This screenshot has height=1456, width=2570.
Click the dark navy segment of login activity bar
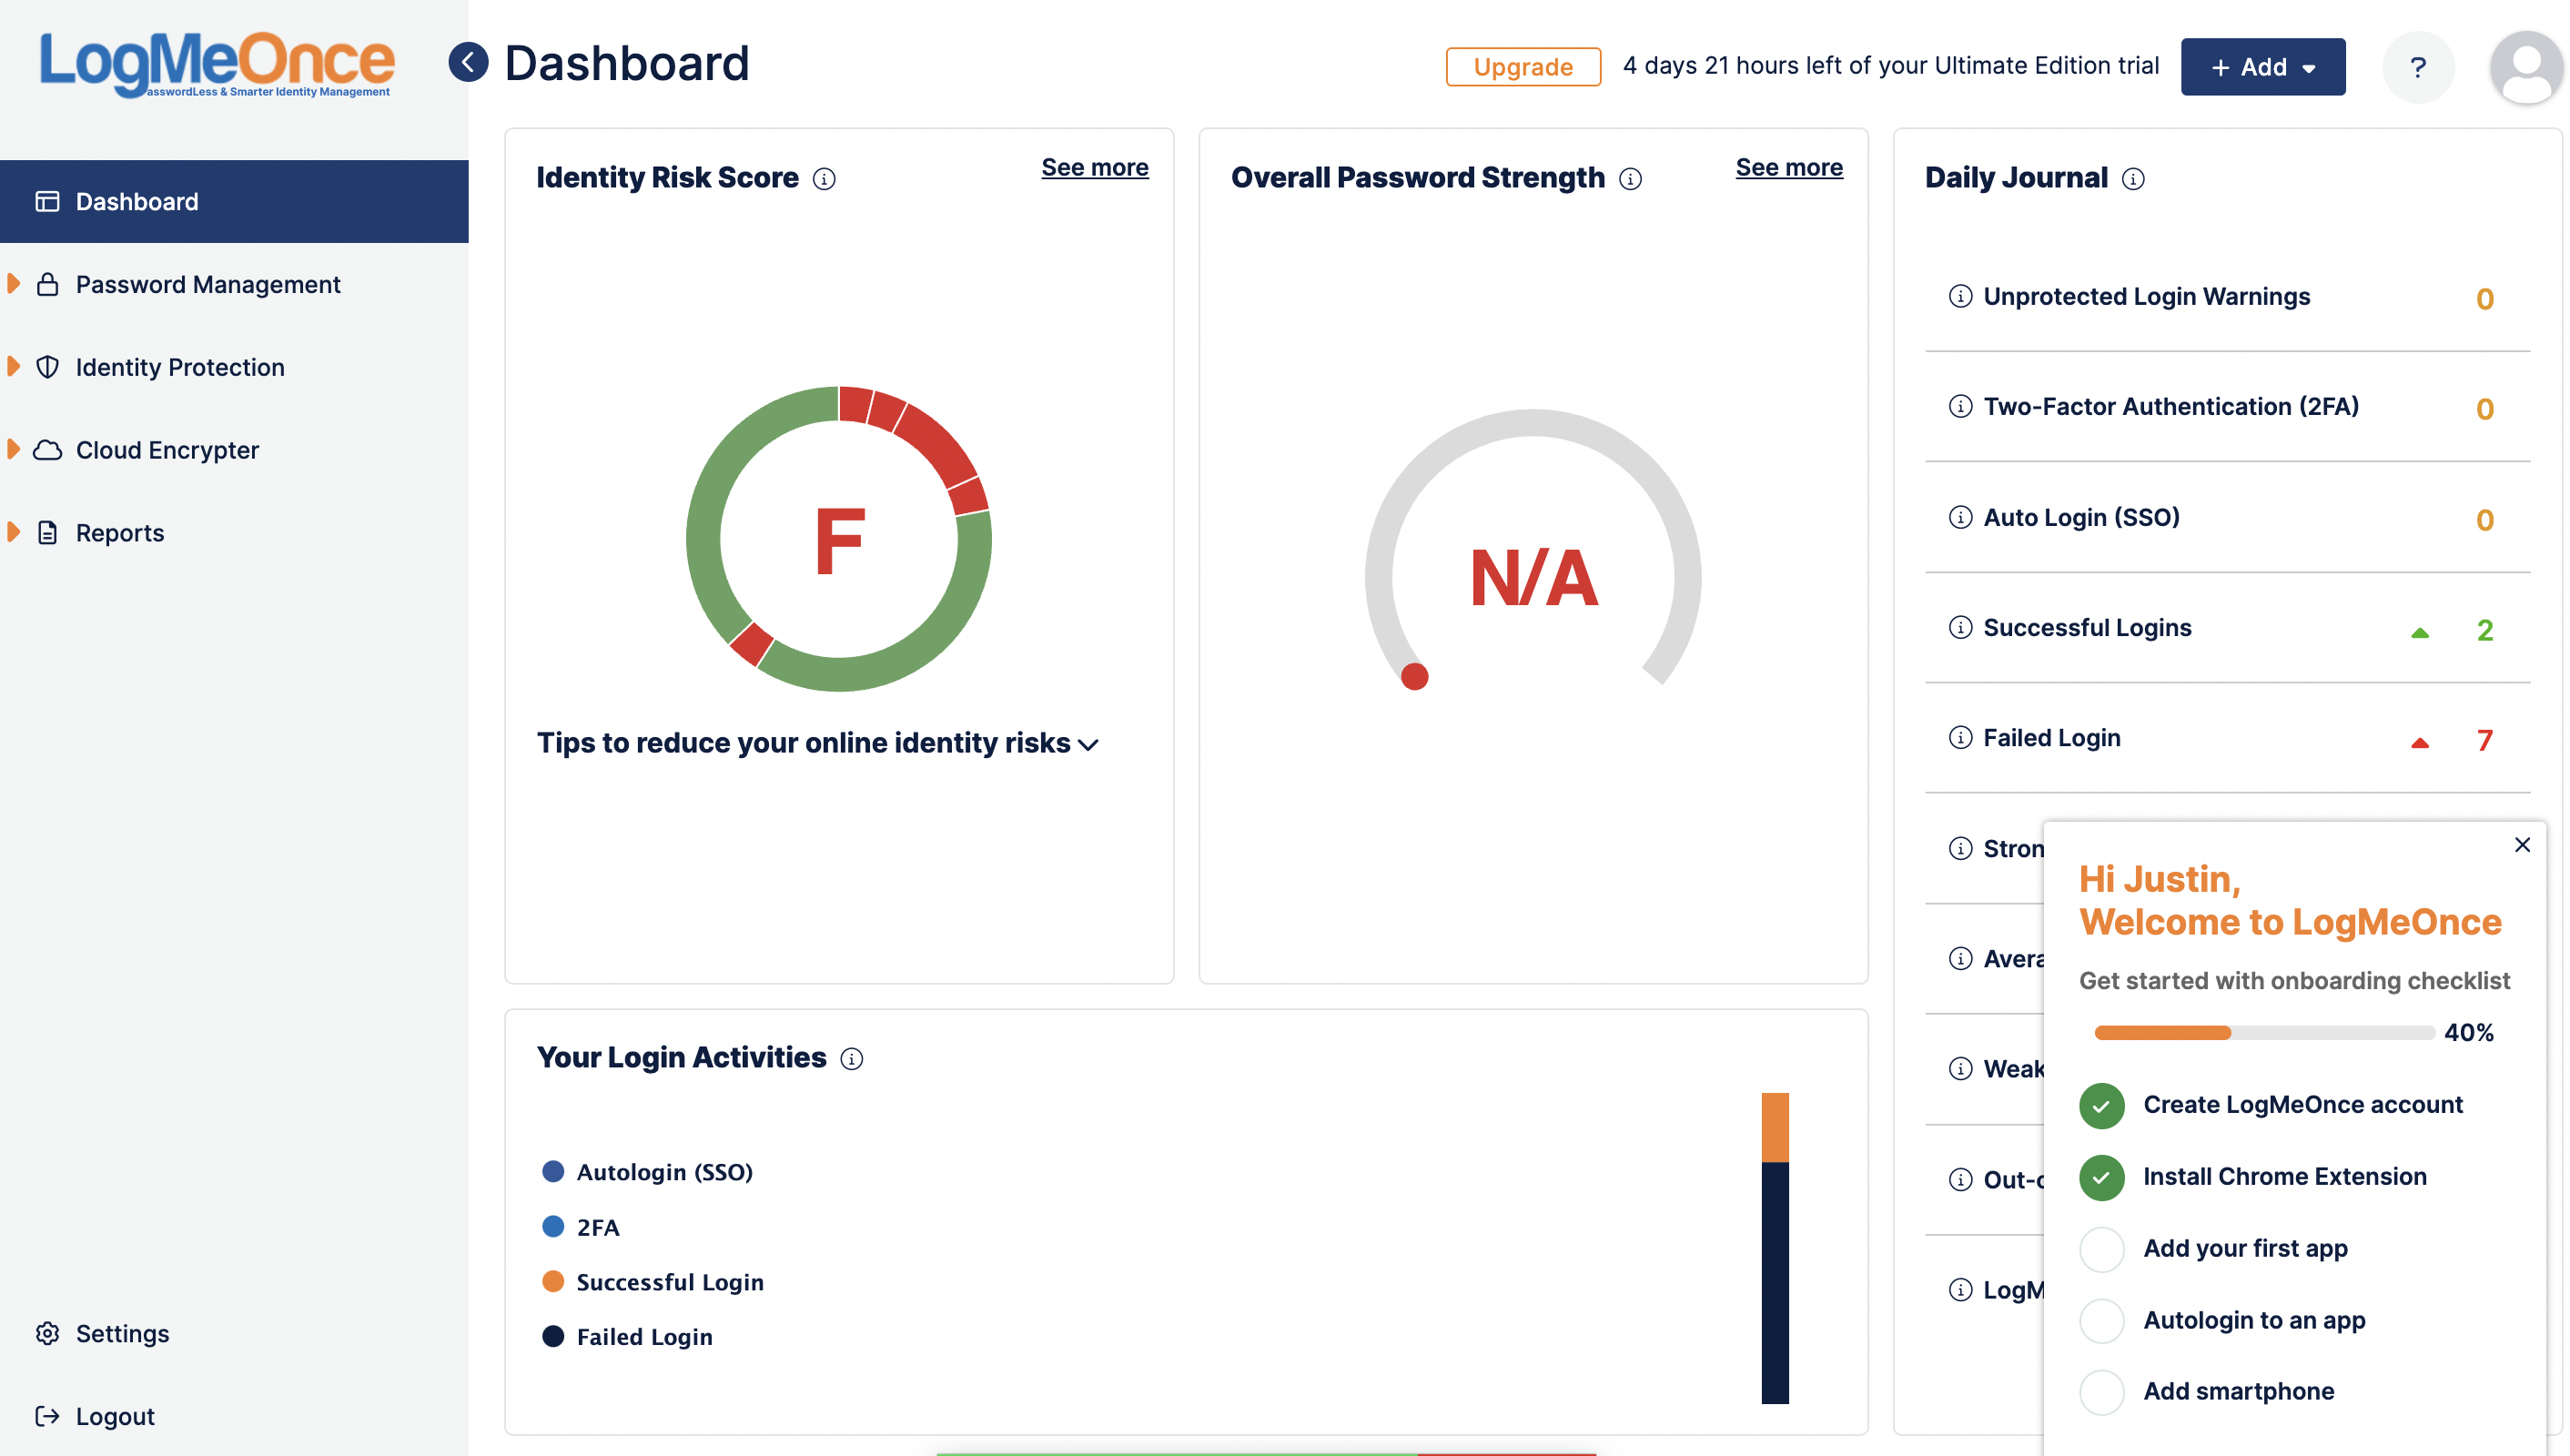click(1774, 1283)
